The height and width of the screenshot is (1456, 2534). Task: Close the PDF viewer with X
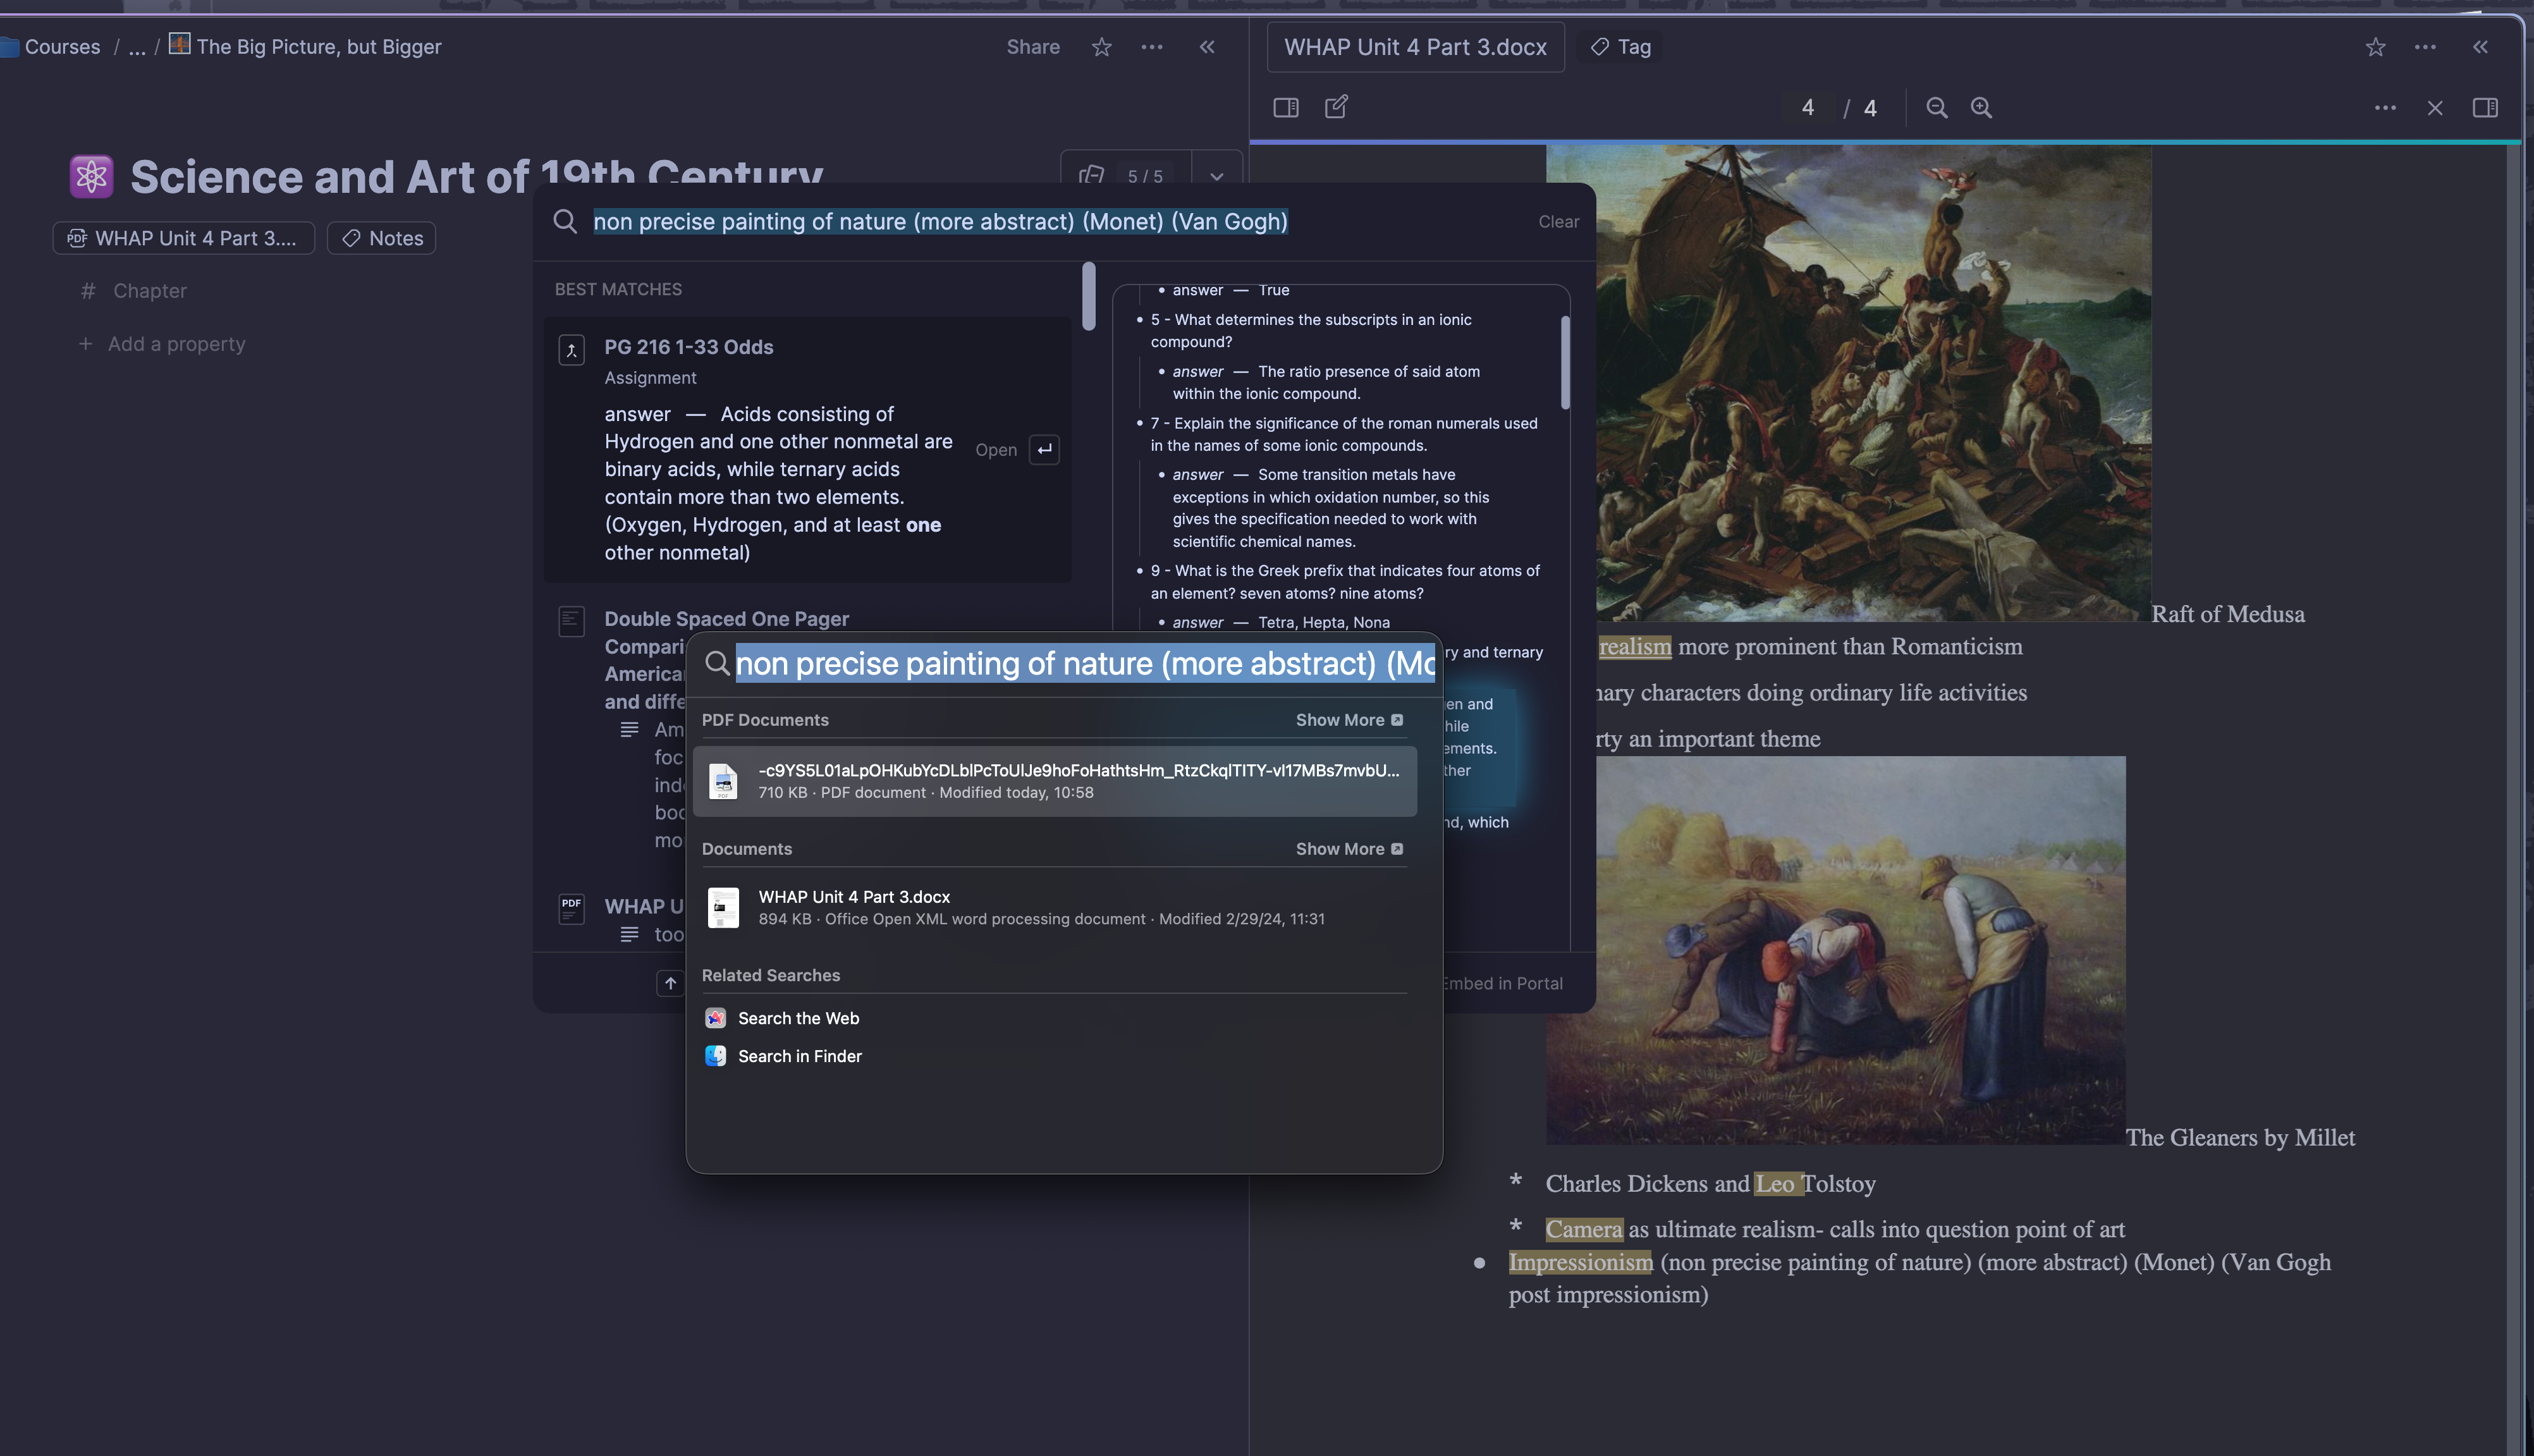2435,108
